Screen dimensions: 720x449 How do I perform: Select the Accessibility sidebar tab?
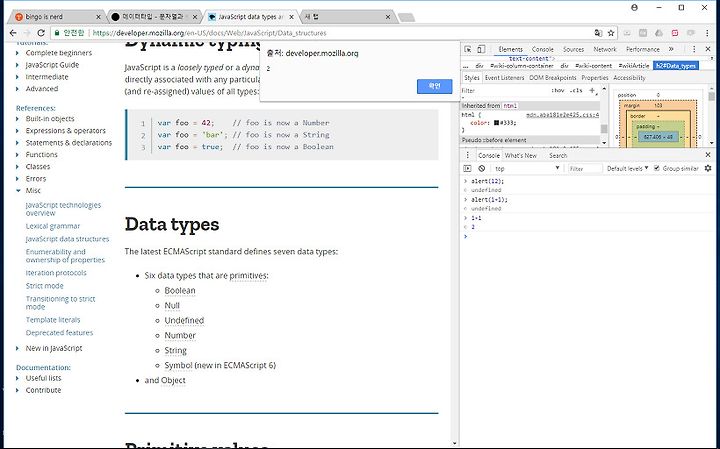[629, 78]
